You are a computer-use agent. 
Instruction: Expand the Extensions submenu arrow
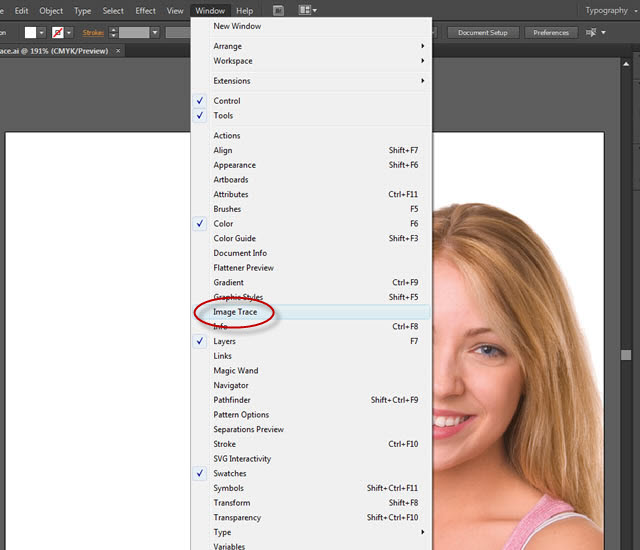pyautogui.click(x=423, y=81)
